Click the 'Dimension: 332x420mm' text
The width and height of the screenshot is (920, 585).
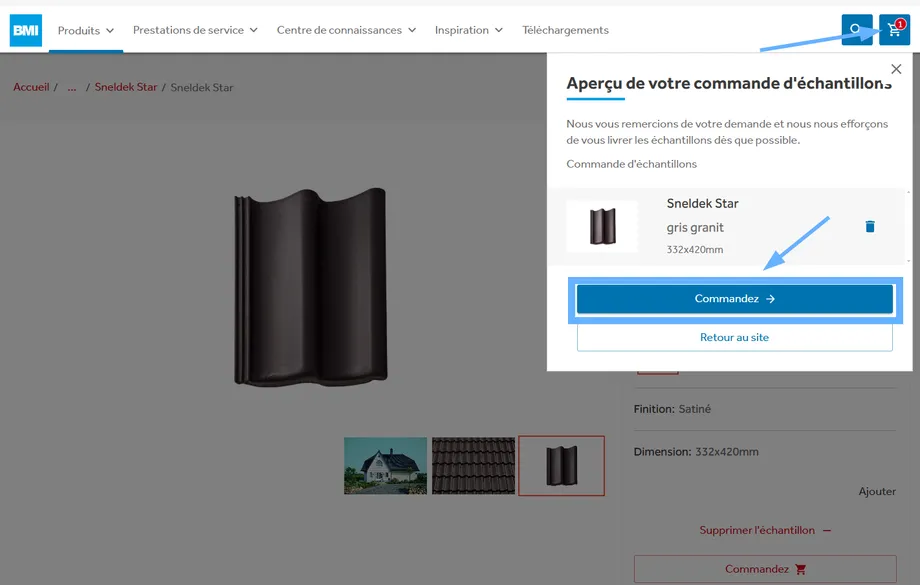[696, 452]
